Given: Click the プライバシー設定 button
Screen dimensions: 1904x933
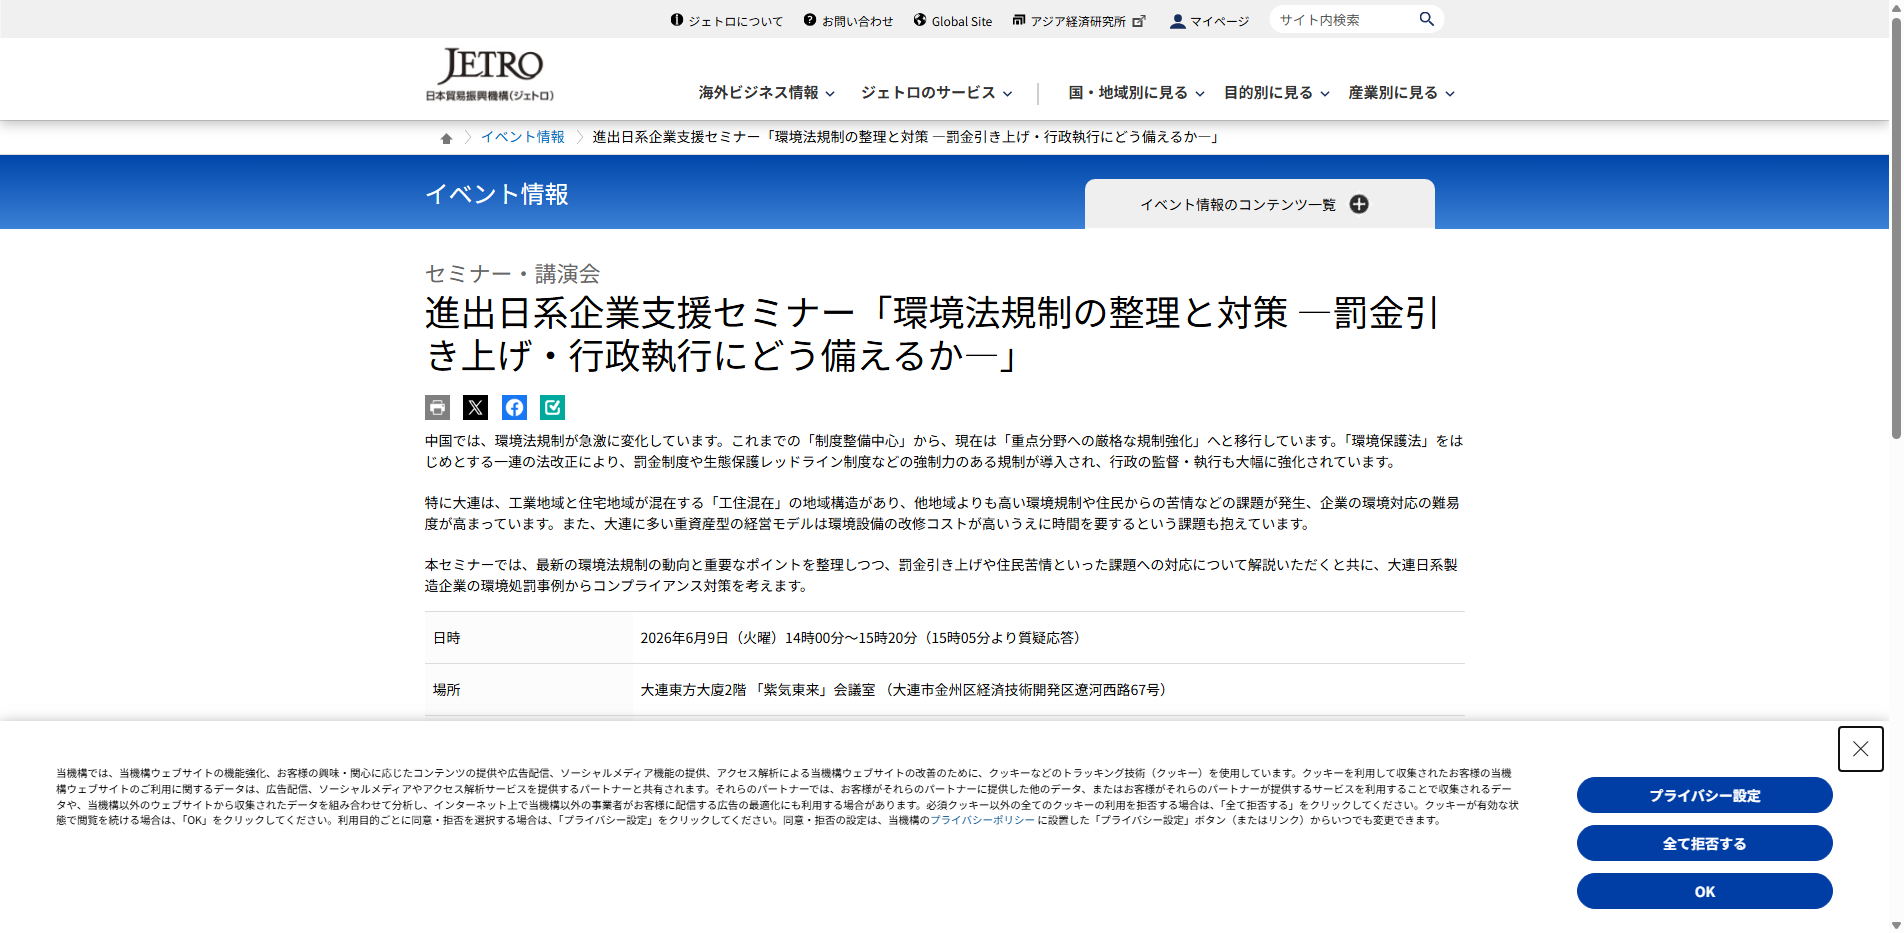Looking at the screenshot, I should point(1704,795).
